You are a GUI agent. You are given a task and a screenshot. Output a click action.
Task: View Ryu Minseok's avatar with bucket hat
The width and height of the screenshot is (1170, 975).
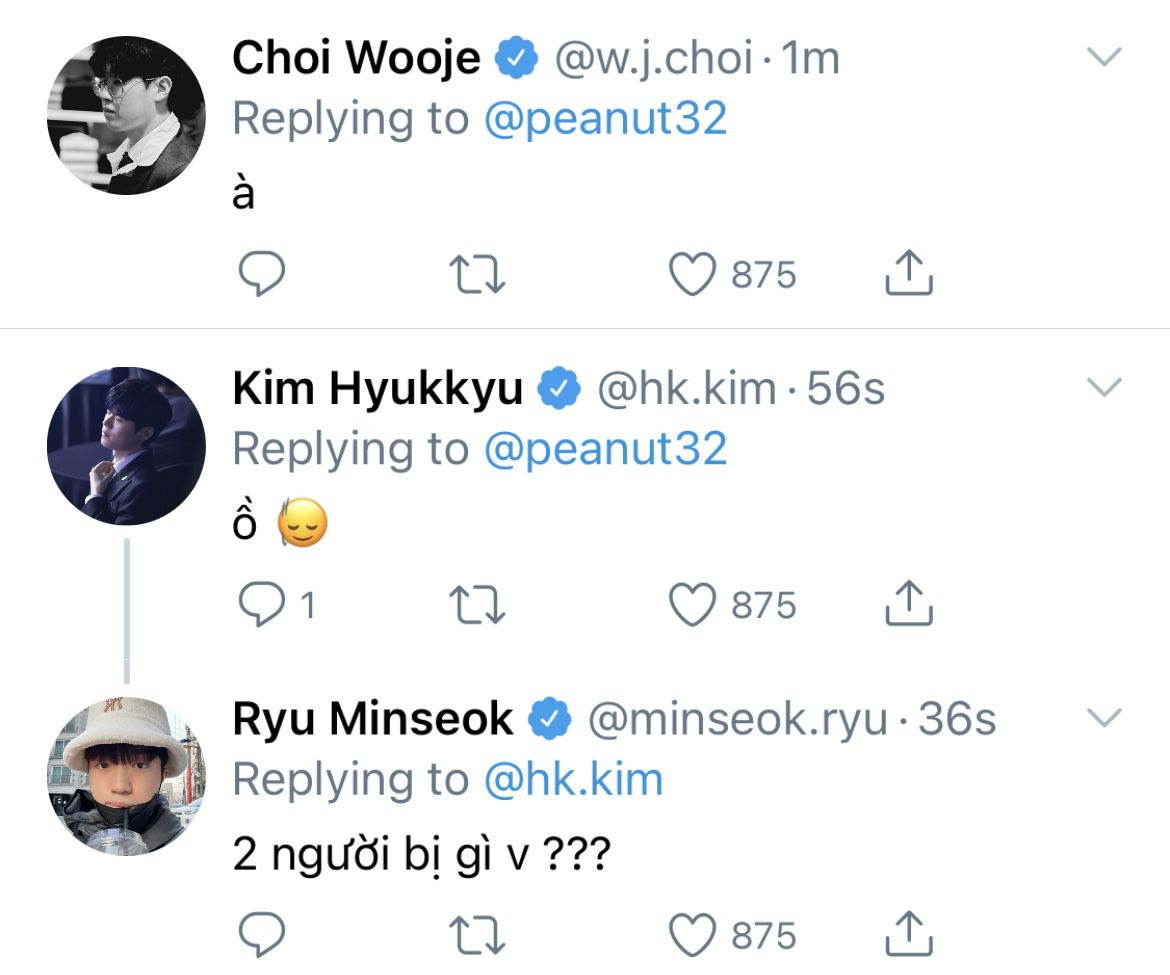click(x=126, y=776)
